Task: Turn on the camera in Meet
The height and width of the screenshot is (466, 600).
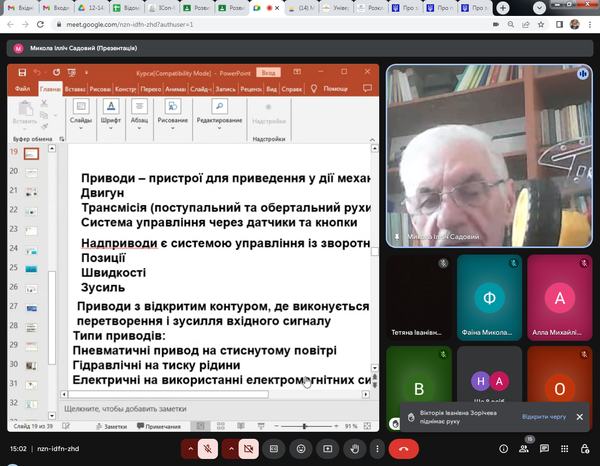Action: click(245, 449)
